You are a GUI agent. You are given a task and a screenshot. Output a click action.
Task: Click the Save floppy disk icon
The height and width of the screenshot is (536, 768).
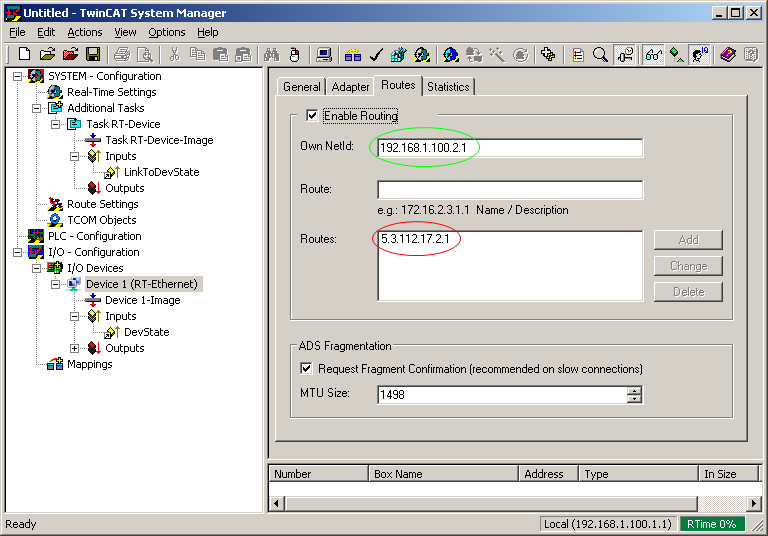click(x=93, y=54)
